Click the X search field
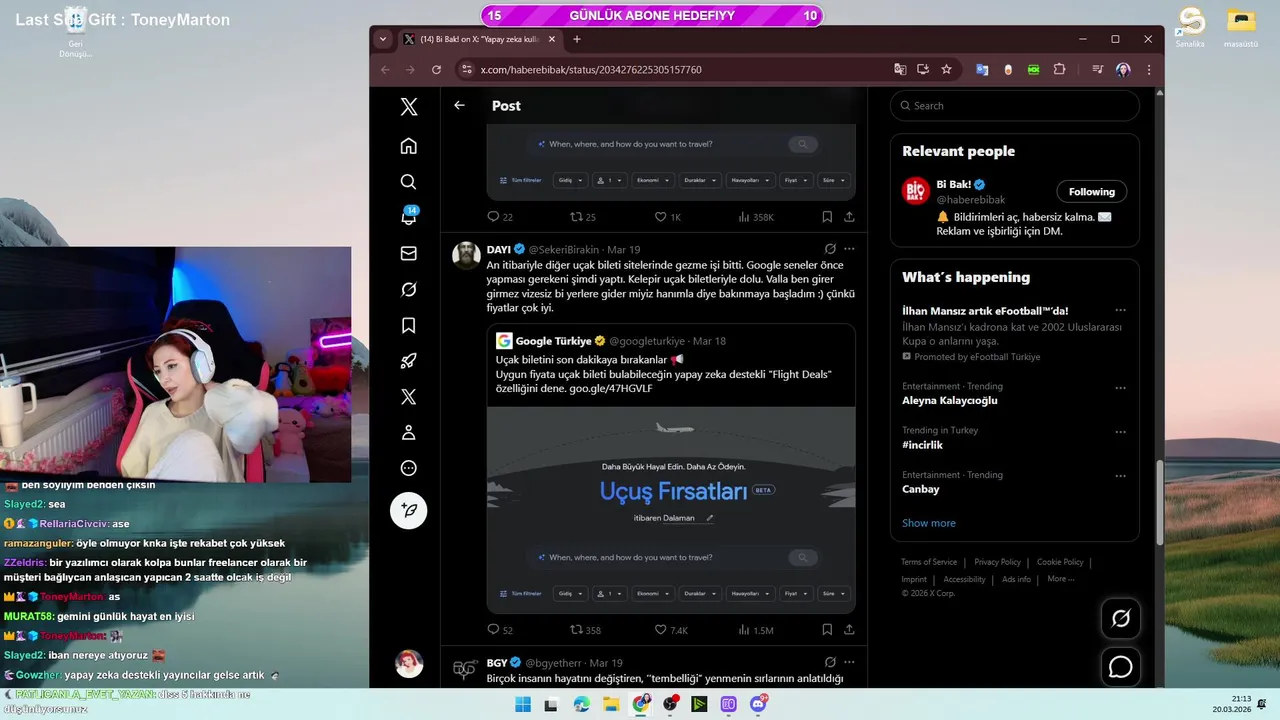This screenshot has width=1280, height=720. coord(1014,106)
